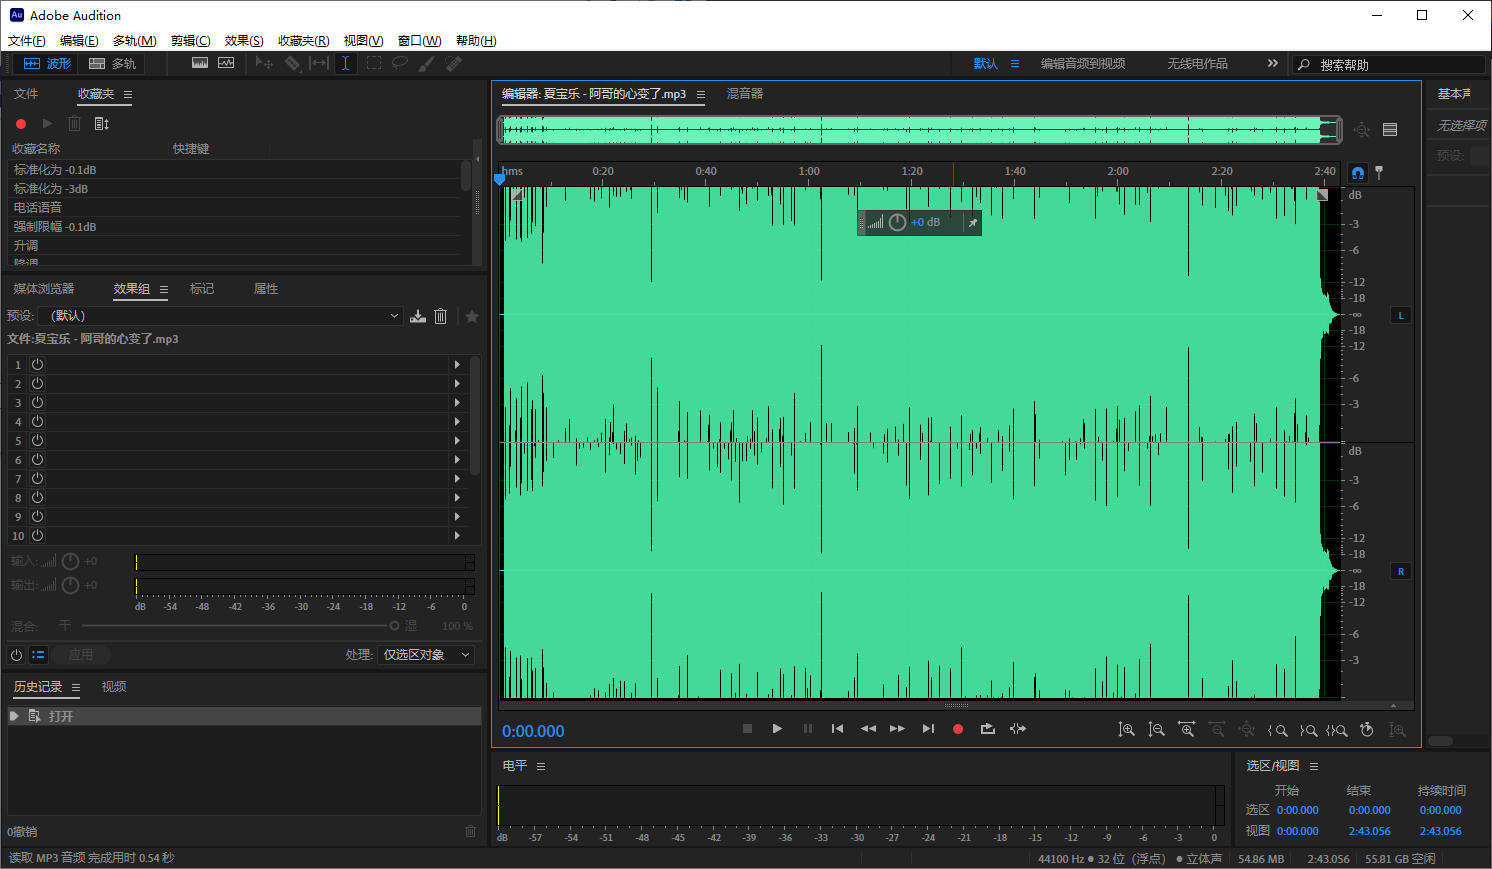The width and height of the screenshot is (1492, 869).
Task: Click the 搜索帮助 search field
Action: 1390,64
